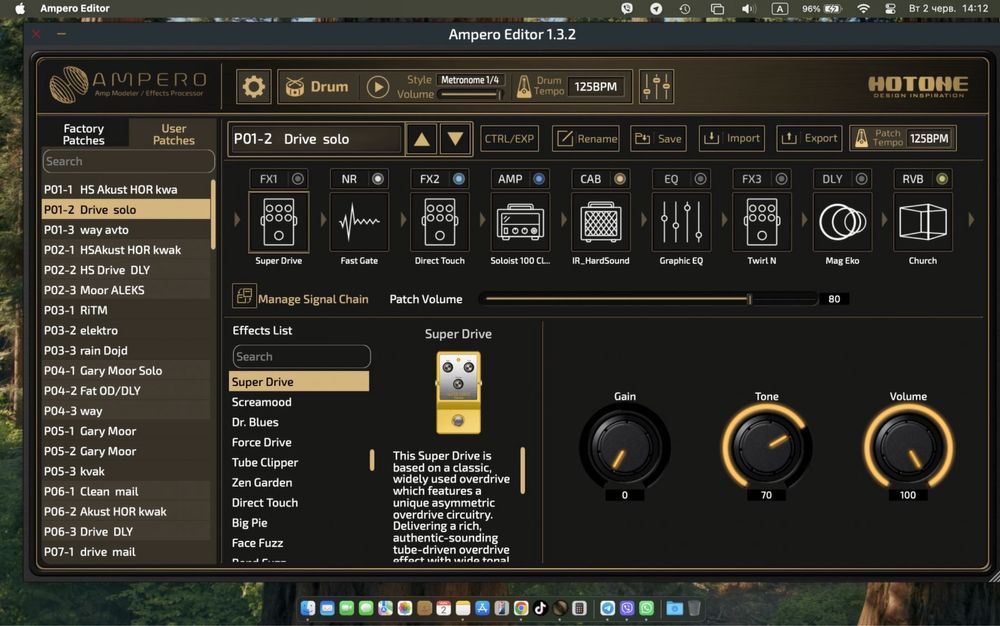This screenshot has width=1000, height=626.
Task: Select the Graphic EQ module
Action: click(681, 221)
